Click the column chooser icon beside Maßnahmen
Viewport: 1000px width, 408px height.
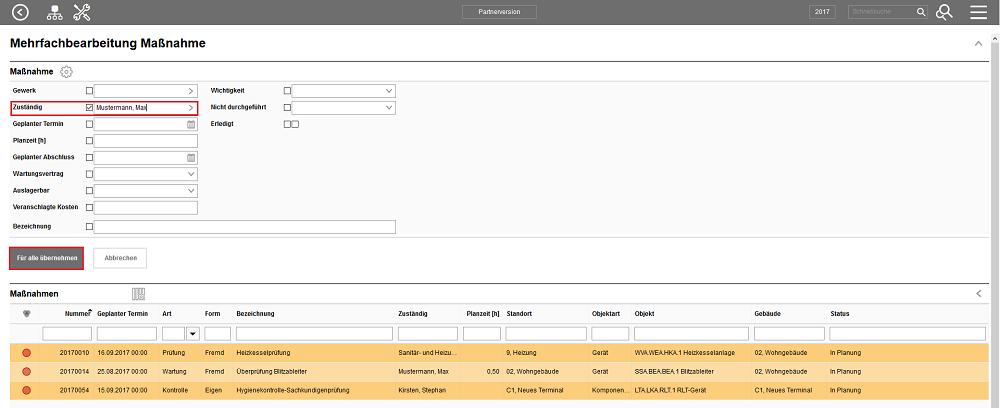(138, 294)
